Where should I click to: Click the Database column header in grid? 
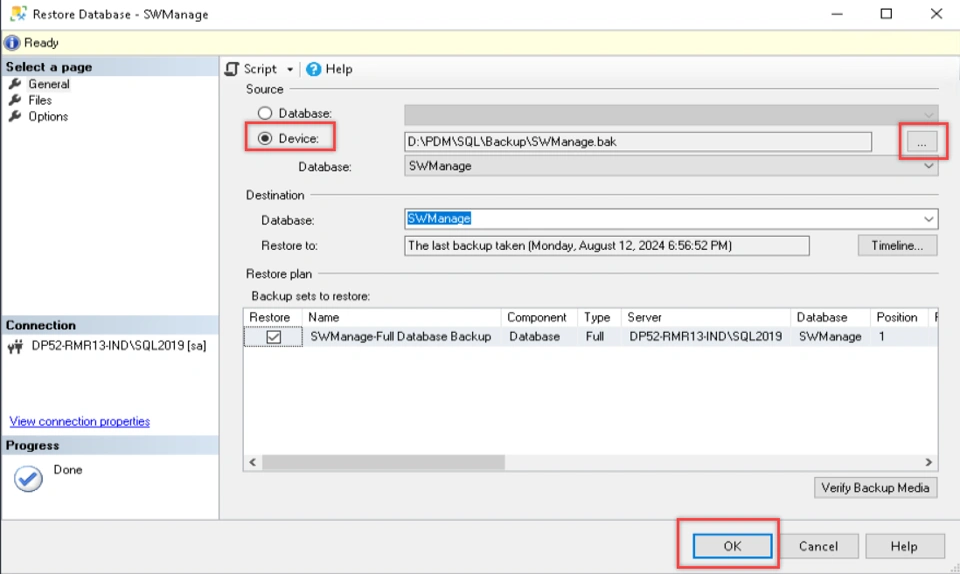(x=830, y=318)
